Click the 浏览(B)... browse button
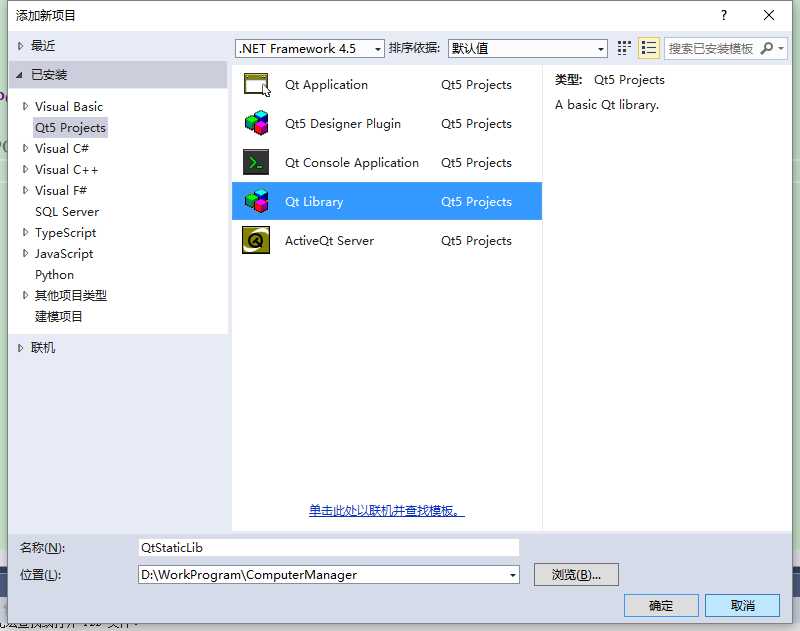Image resolution: width=800 pixels, height=631 pixels. [576, 575]
